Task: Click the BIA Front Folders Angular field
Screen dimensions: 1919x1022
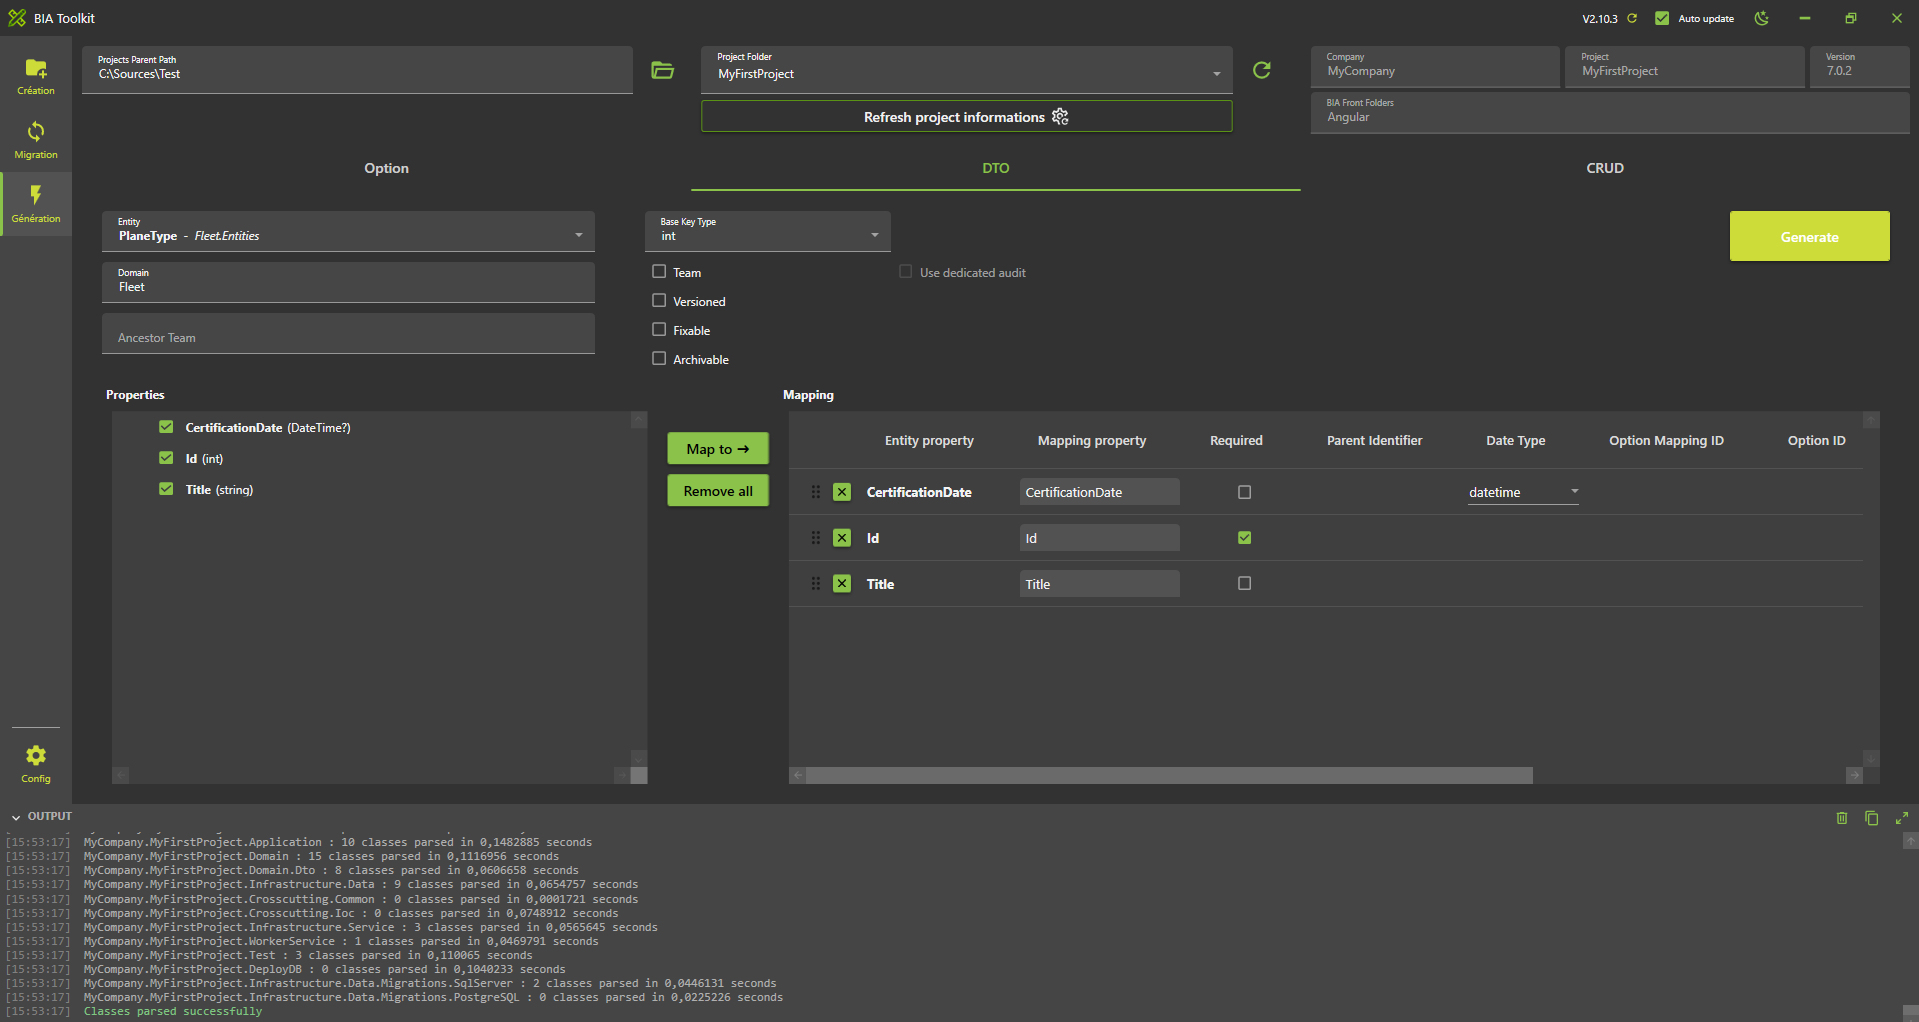Action: (x=1610, y=112)
